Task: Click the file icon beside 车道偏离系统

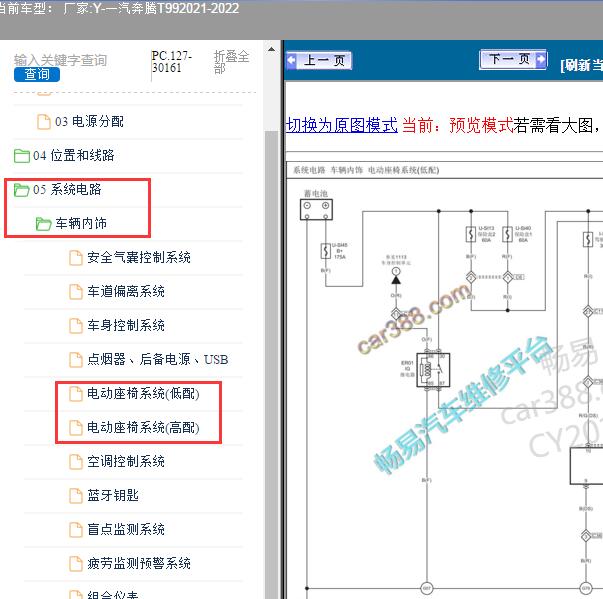Action: tap(76, 291)
